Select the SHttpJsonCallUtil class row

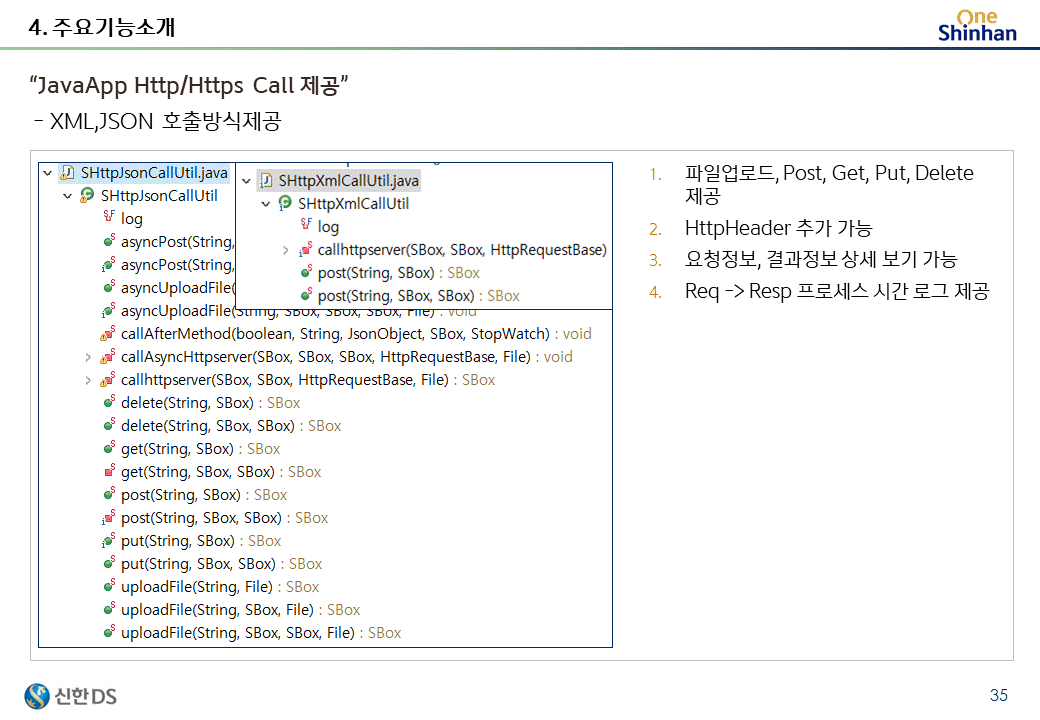tap(159, 196)
